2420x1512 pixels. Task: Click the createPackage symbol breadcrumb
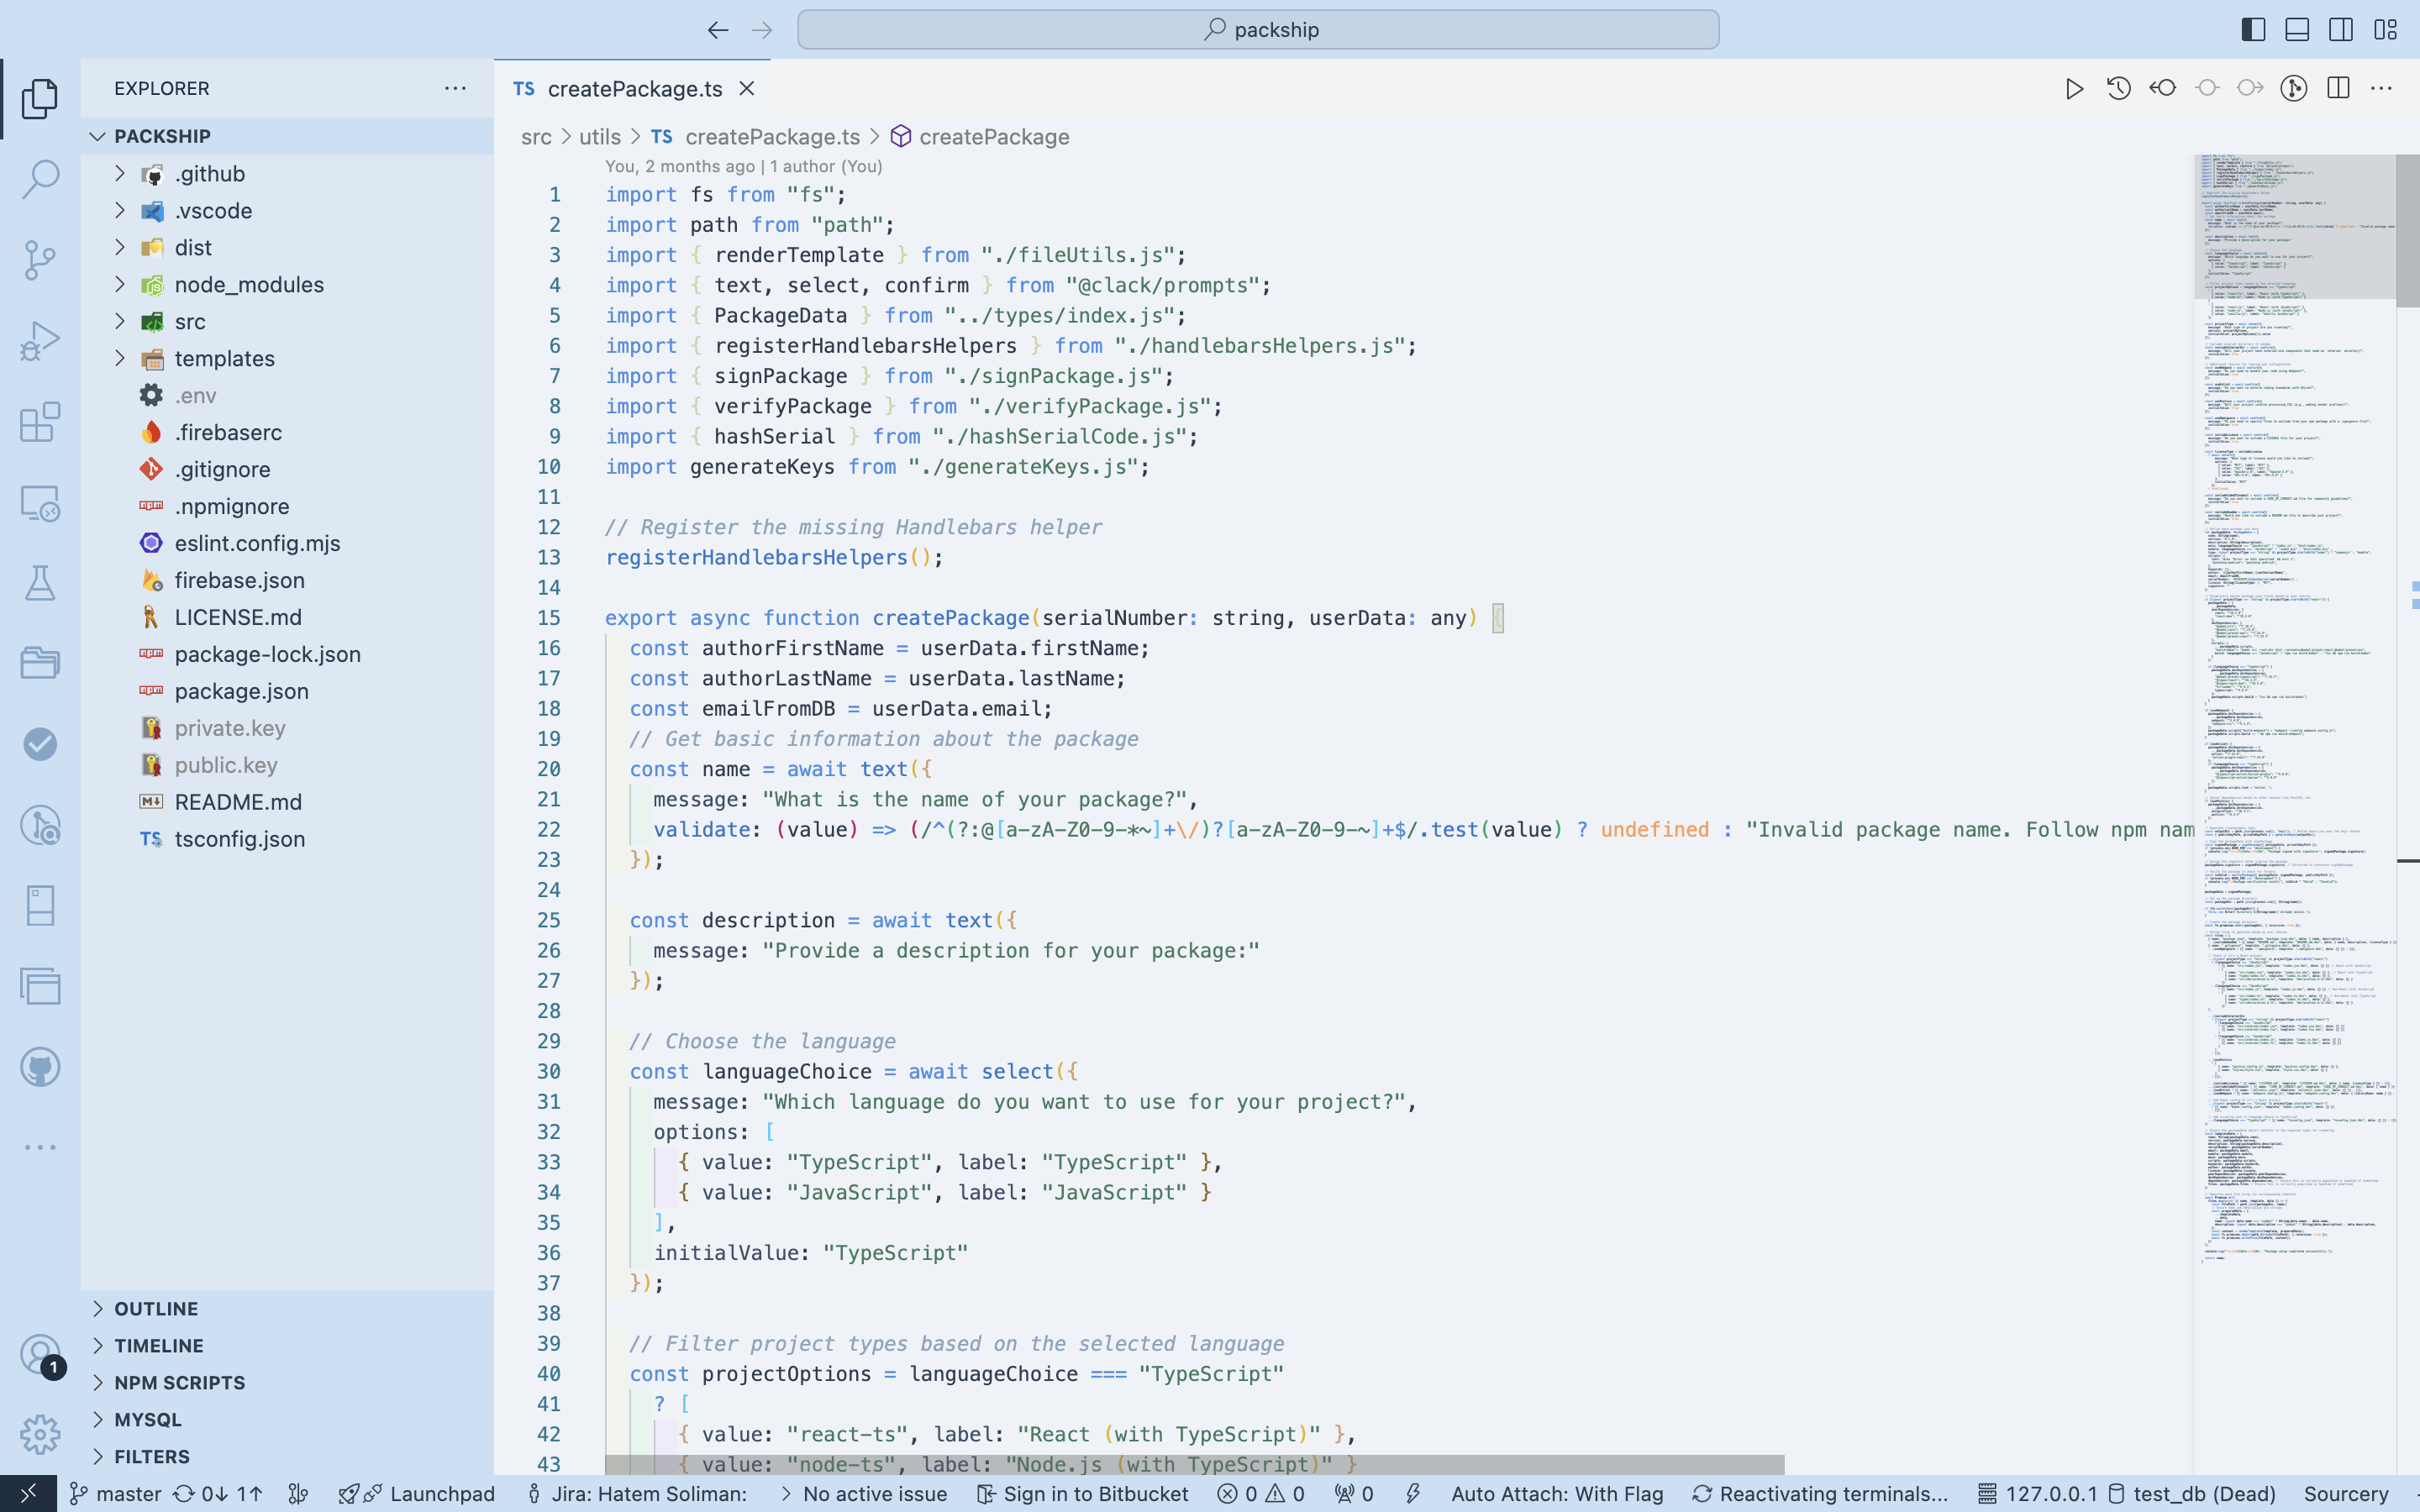coord(980,137)
